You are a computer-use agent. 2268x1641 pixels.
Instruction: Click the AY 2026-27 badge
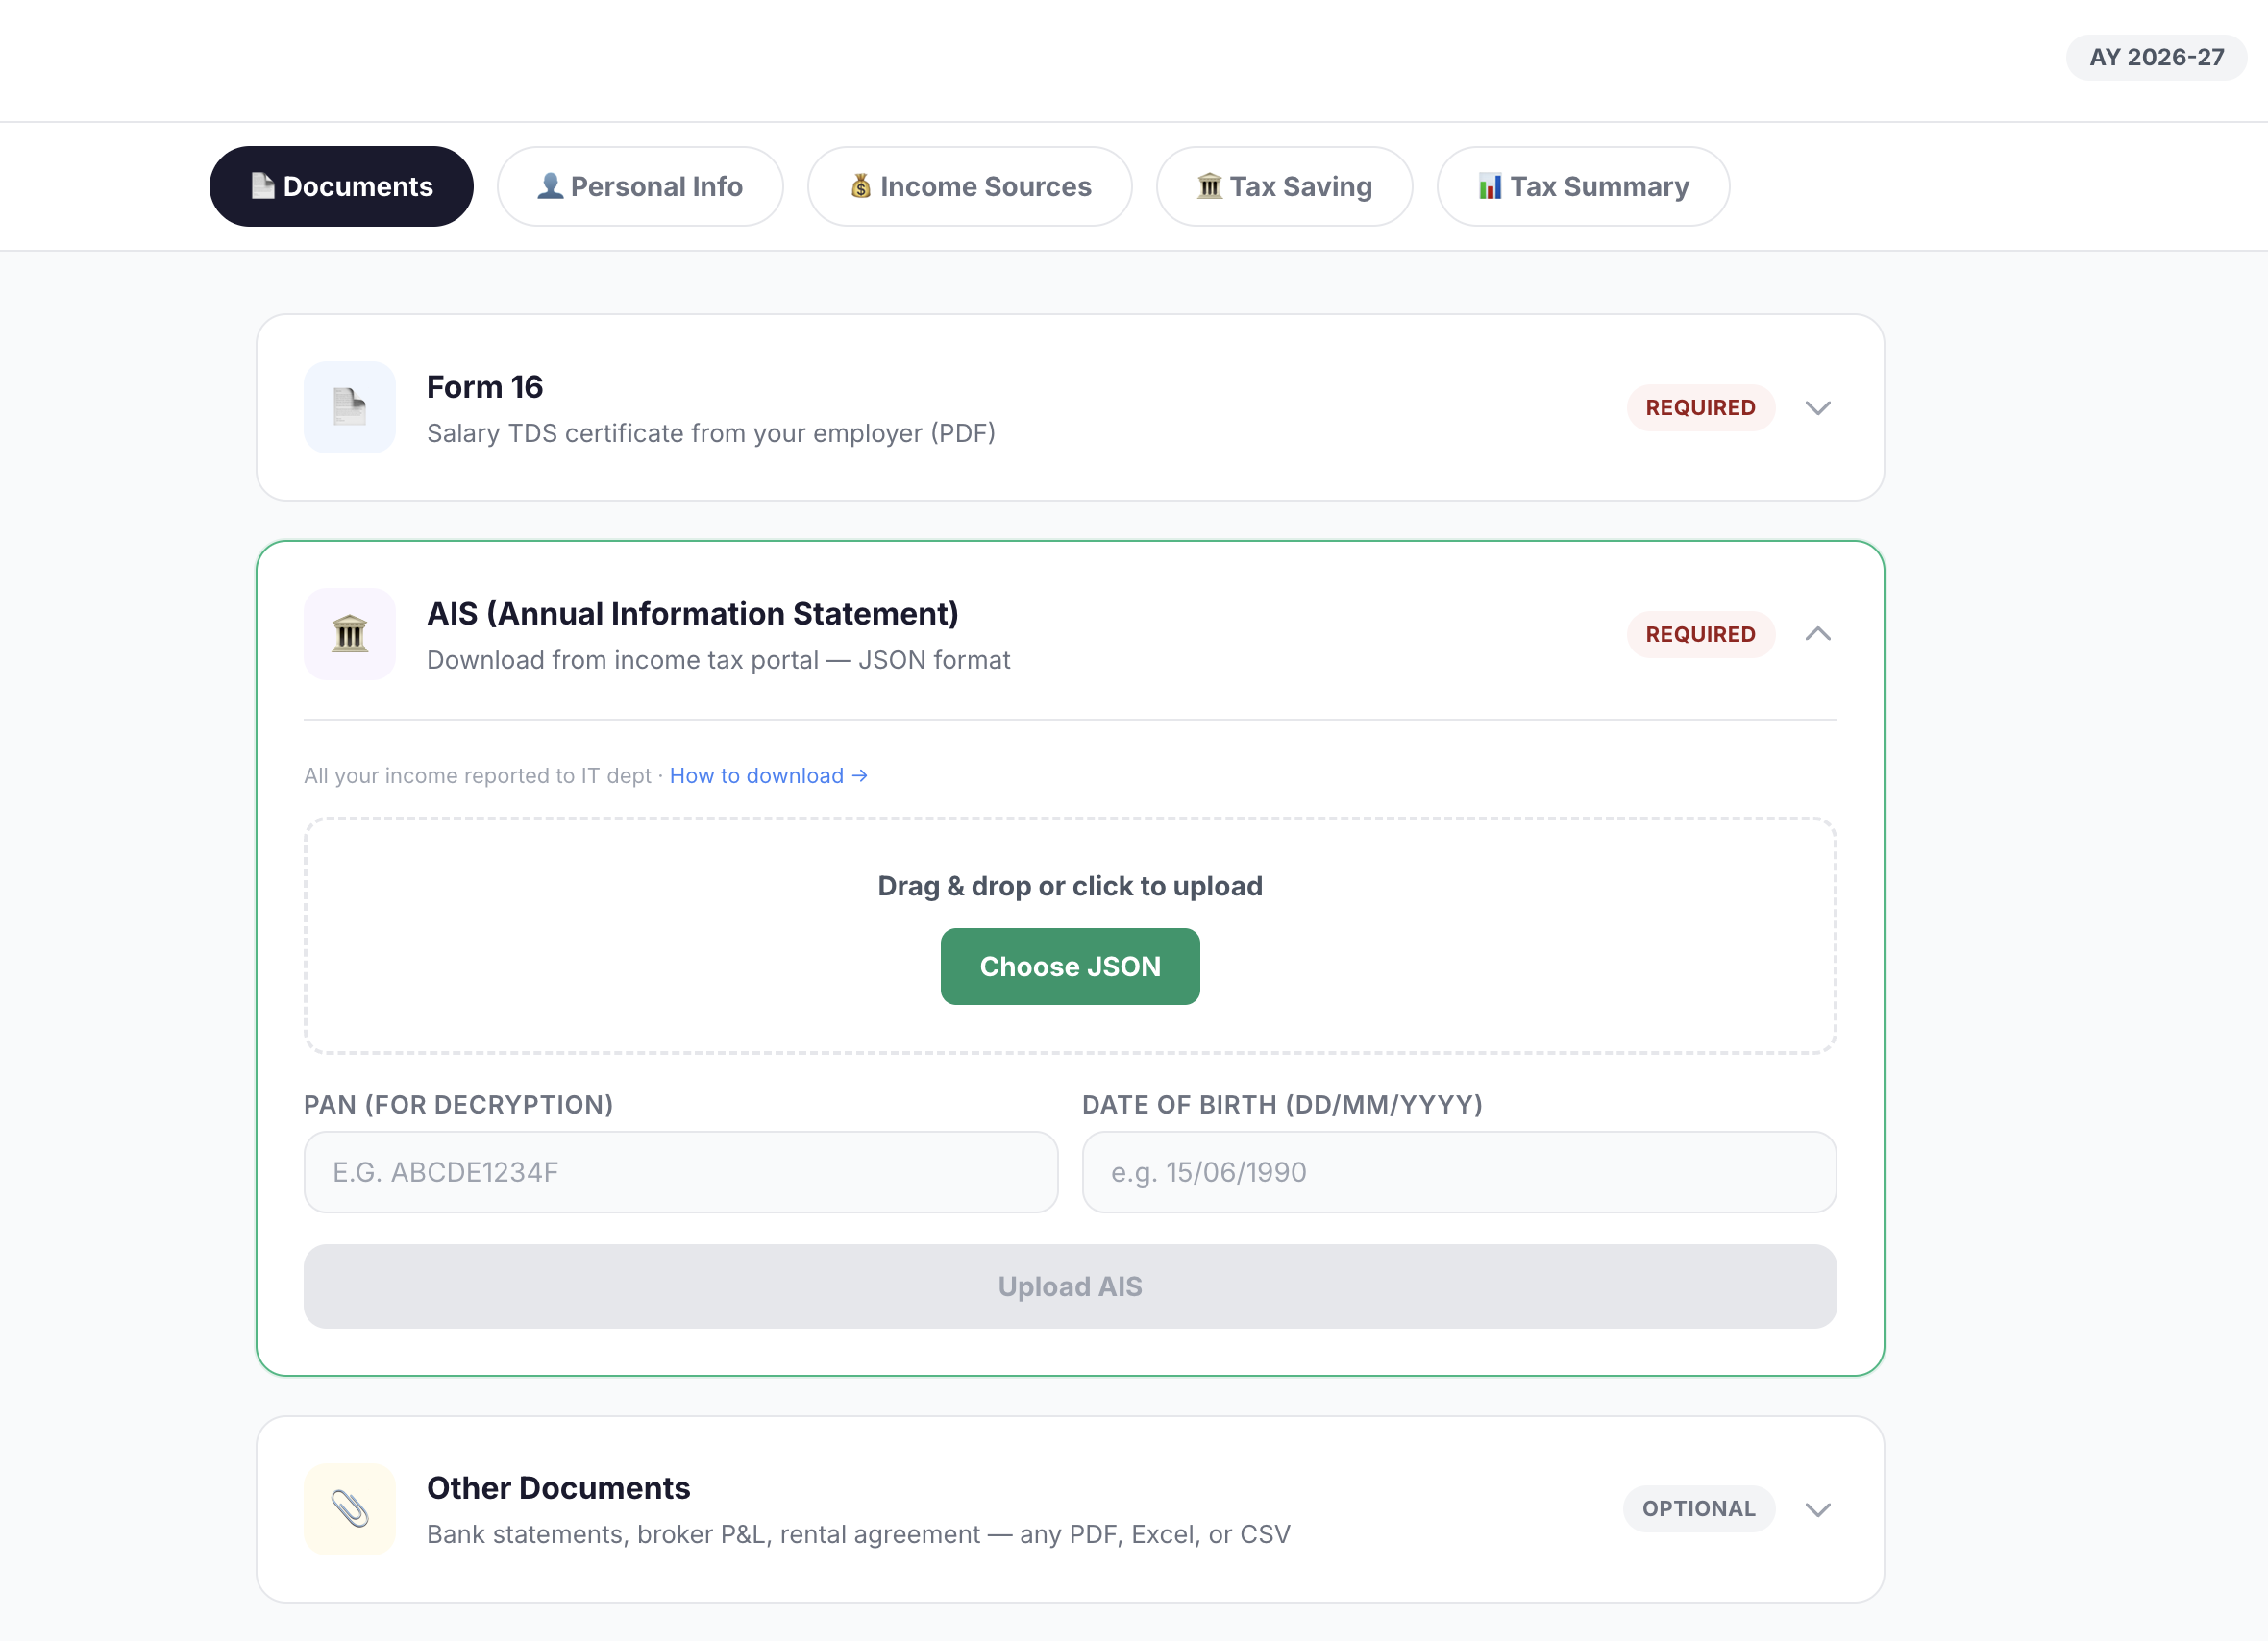pyautogui.click(x=2157, y=57)
